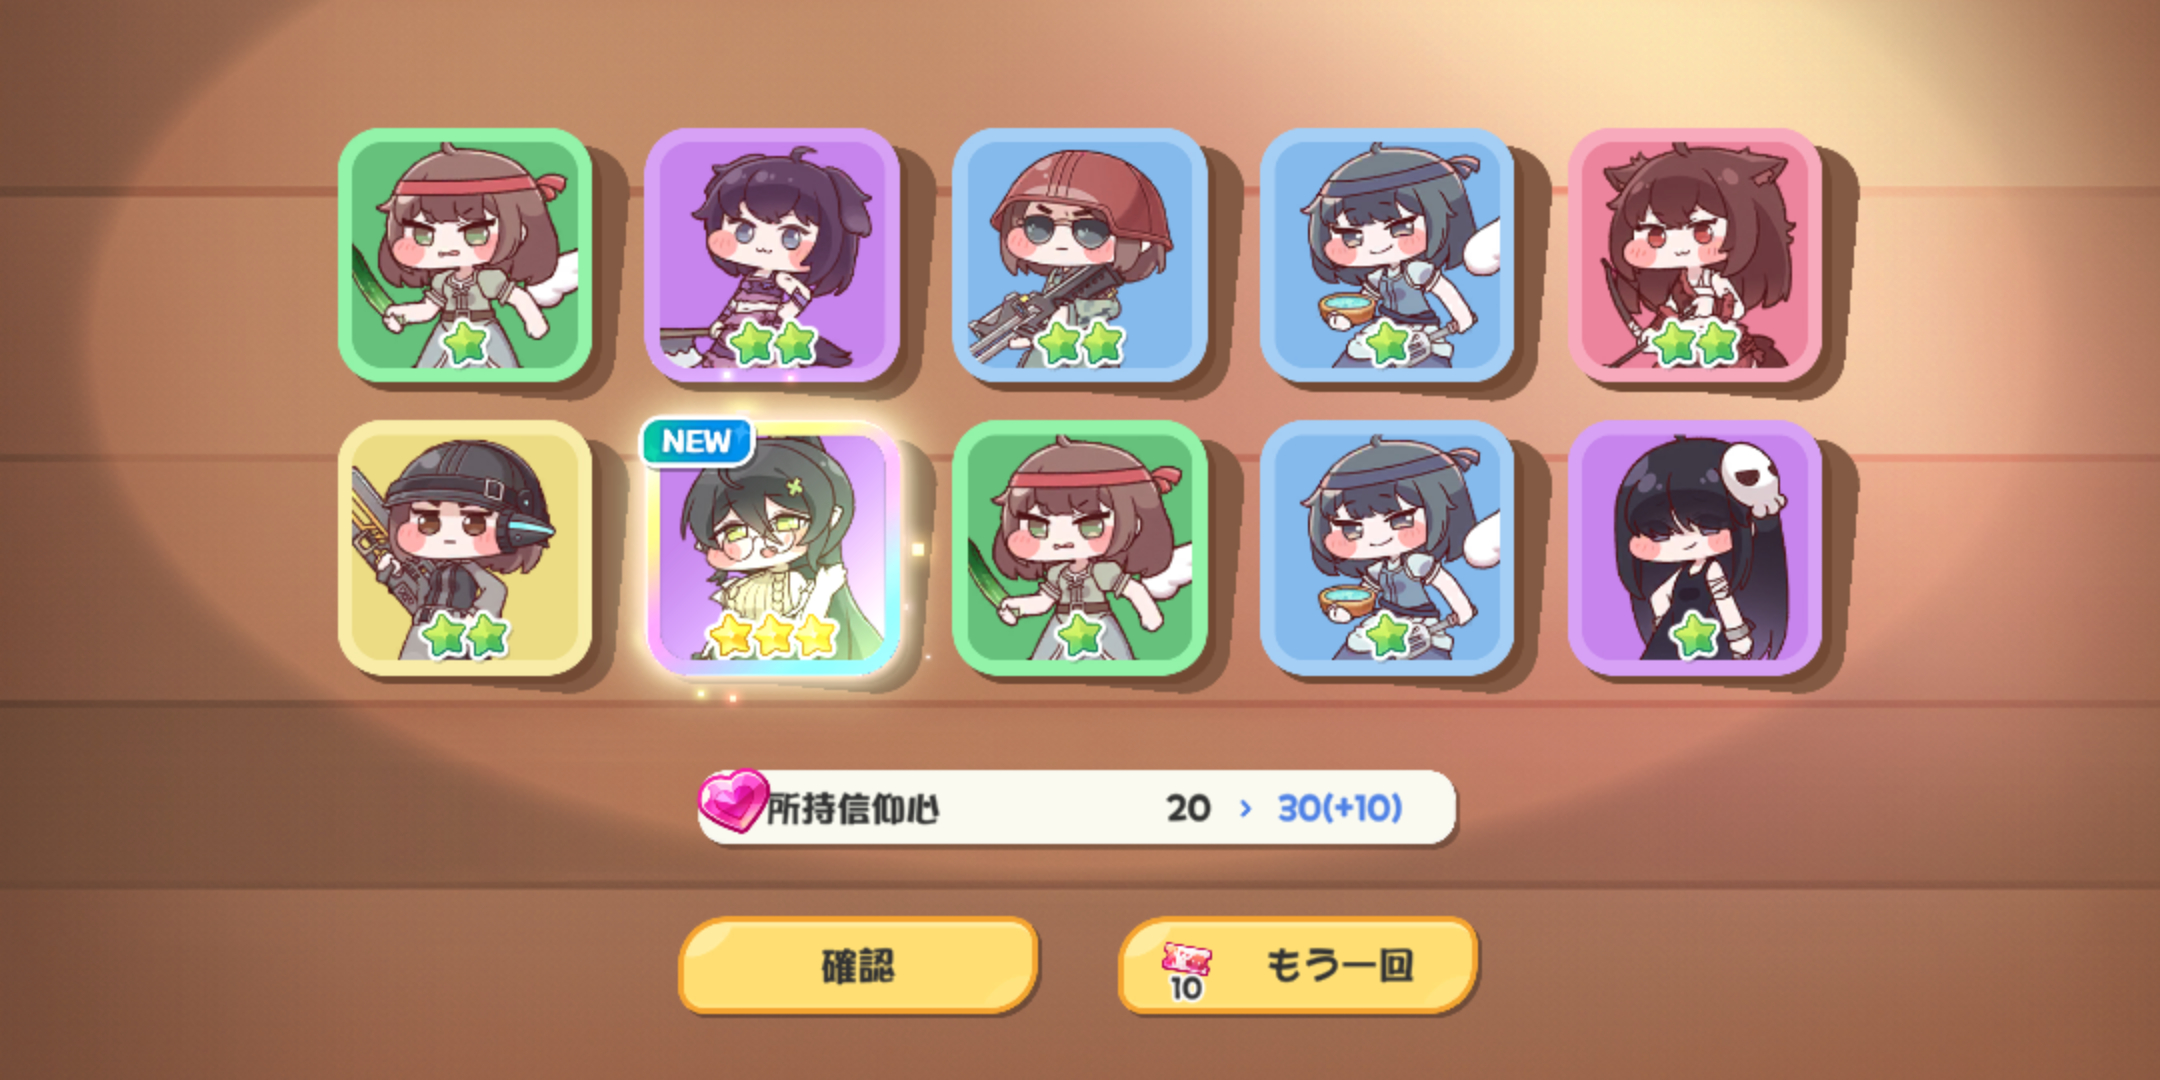2160x1080 pixels.
Task: Click the blue 30(+10) faith point value
Action: (x=1340, y=808)
